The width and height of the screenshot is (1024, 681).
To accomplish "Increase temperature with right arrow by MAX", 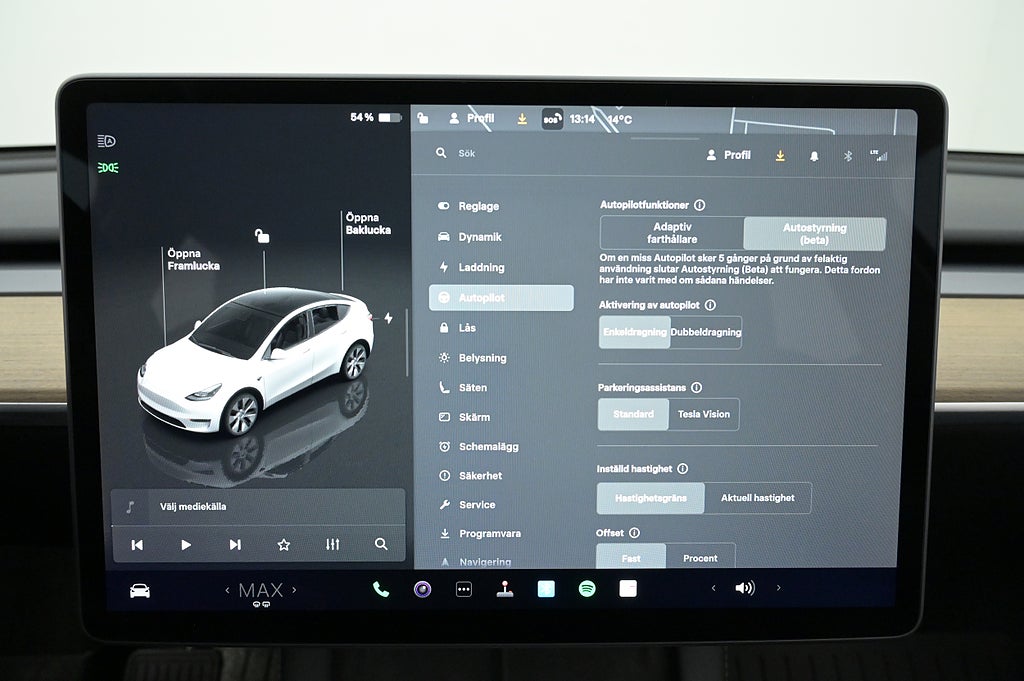I will 293,590.
